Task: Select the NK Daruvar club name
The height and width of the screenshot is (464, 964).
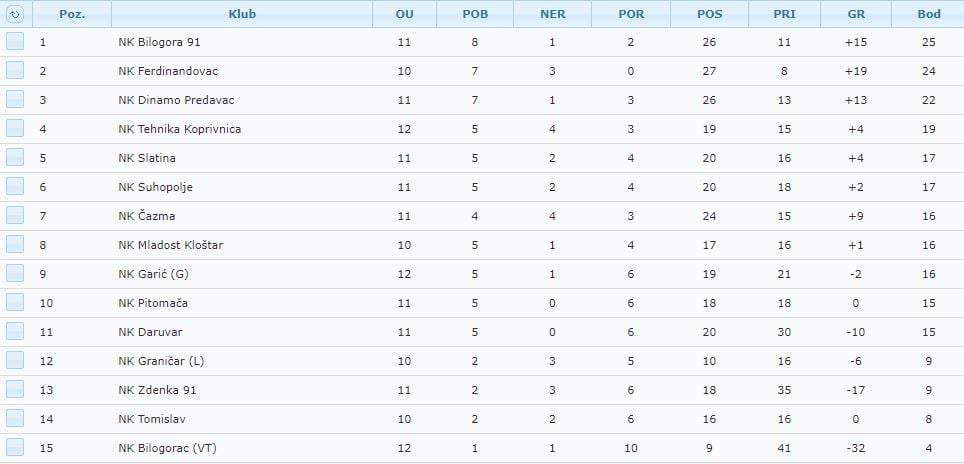Action: 150,332
